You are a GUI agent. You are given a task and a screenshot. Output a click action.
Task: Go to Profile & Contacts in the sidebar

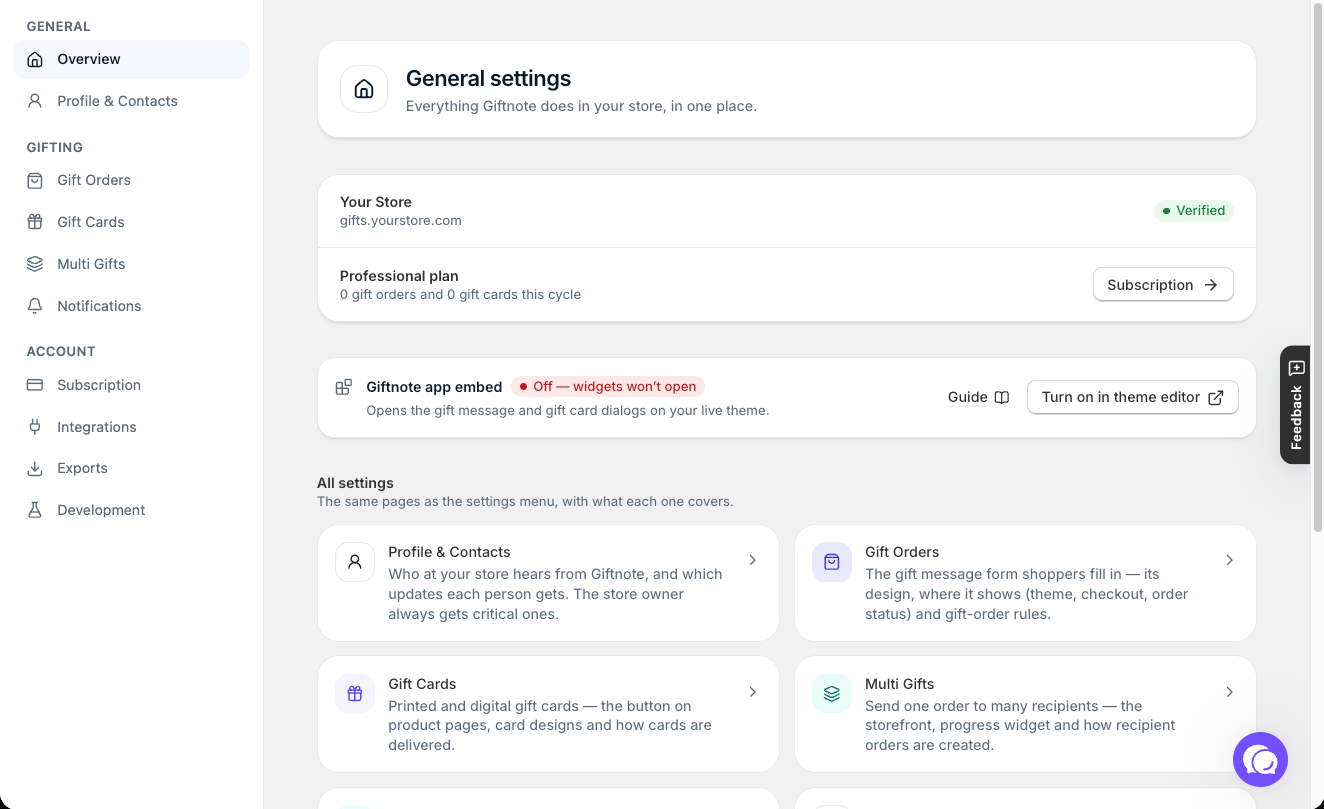pyautogui.click(x=131, y=101)
